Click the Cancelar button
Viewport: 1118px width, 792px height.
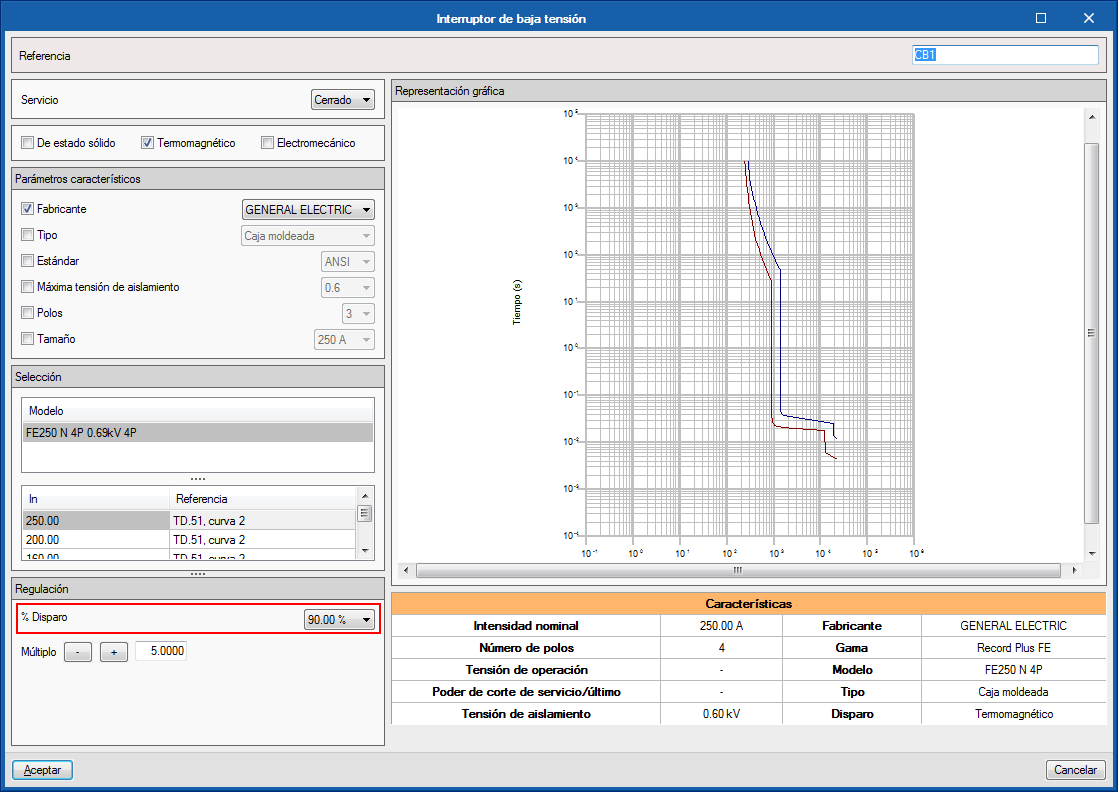click(1075, 770)
